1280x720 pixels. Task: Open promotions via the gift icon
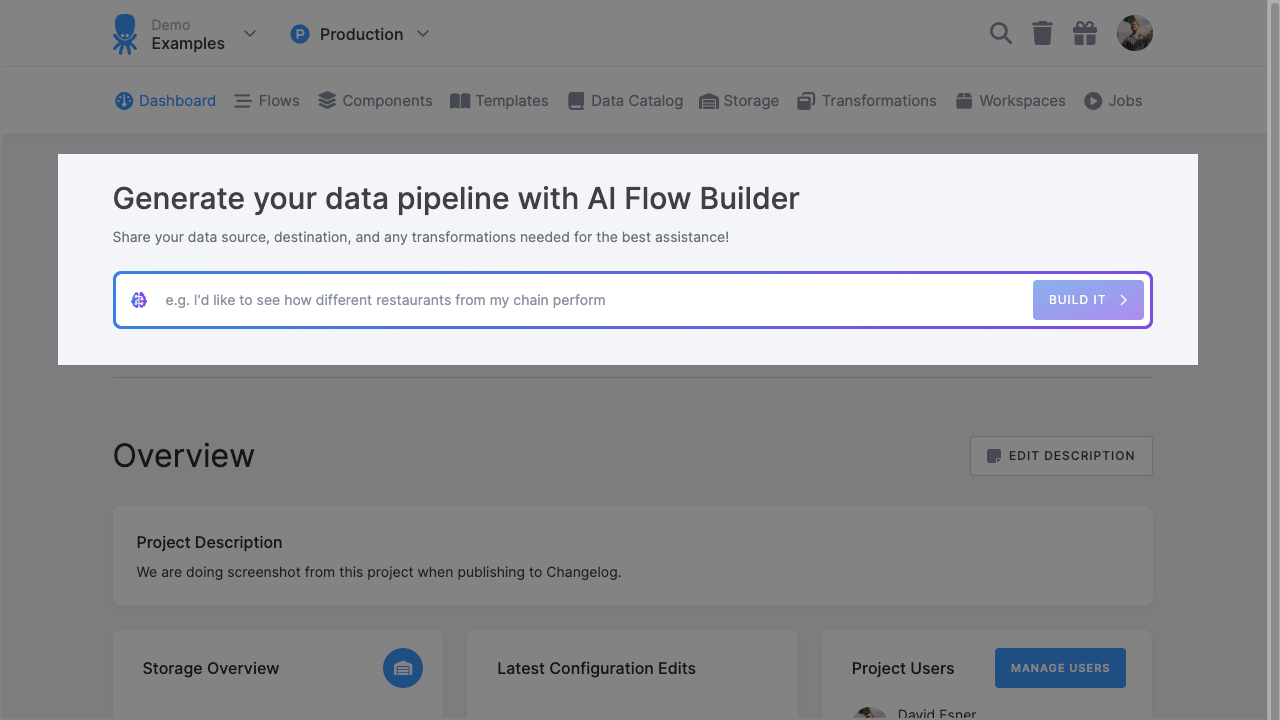[x=1084, y=33]
